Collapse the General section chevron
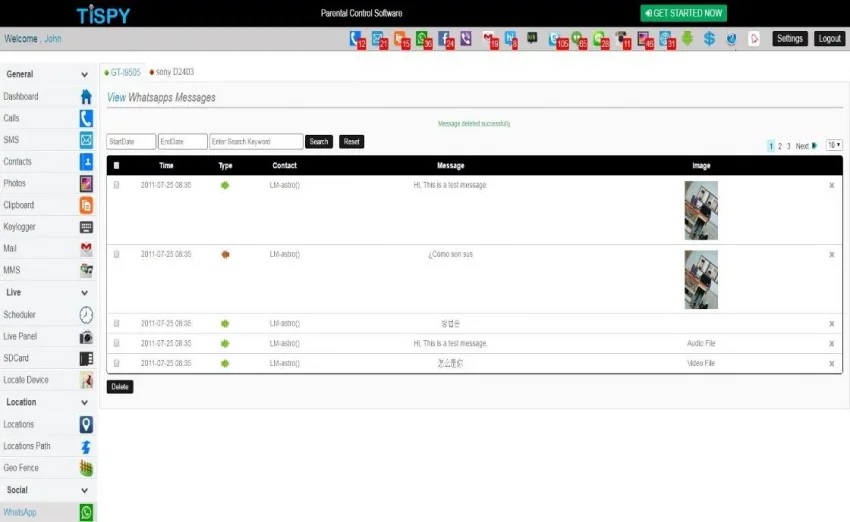 point(85,74)
